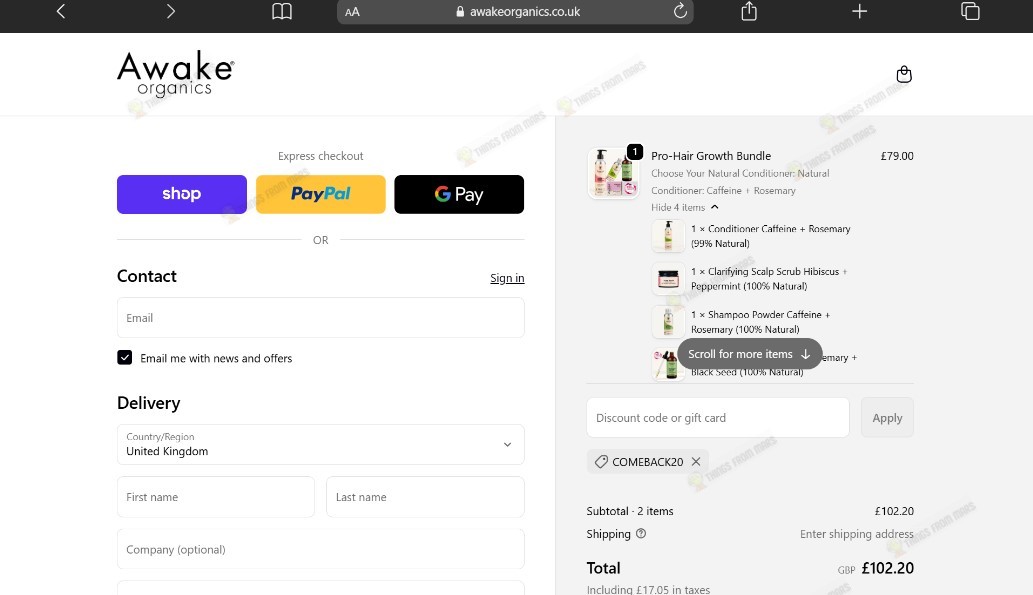Reload the page with the refresh icon
Screen dimensions: 1033x595
(x=680, y=11)
